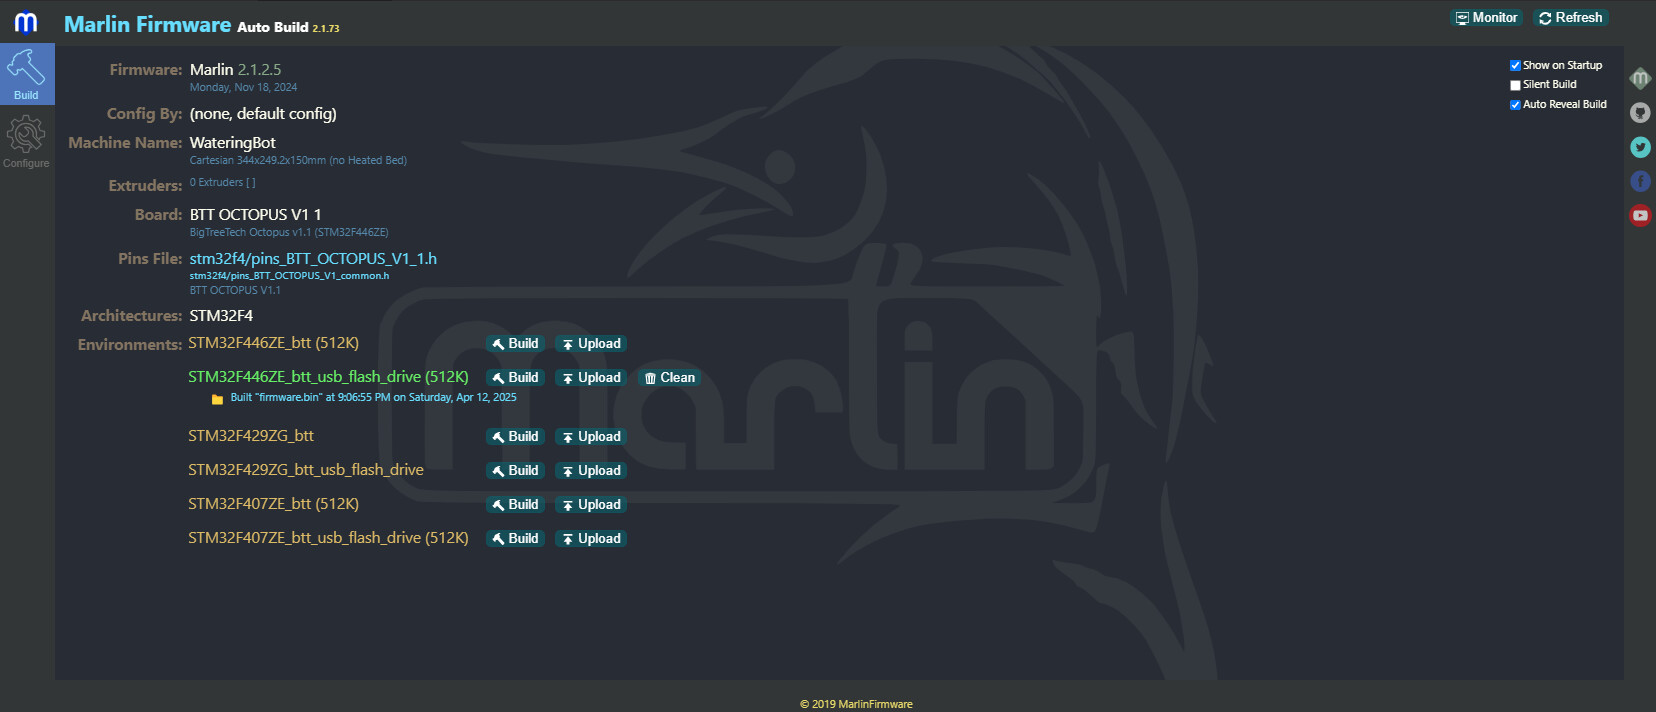Build STM32F429ZG_btt_usb_flash_drive environment

click(515, 471)
